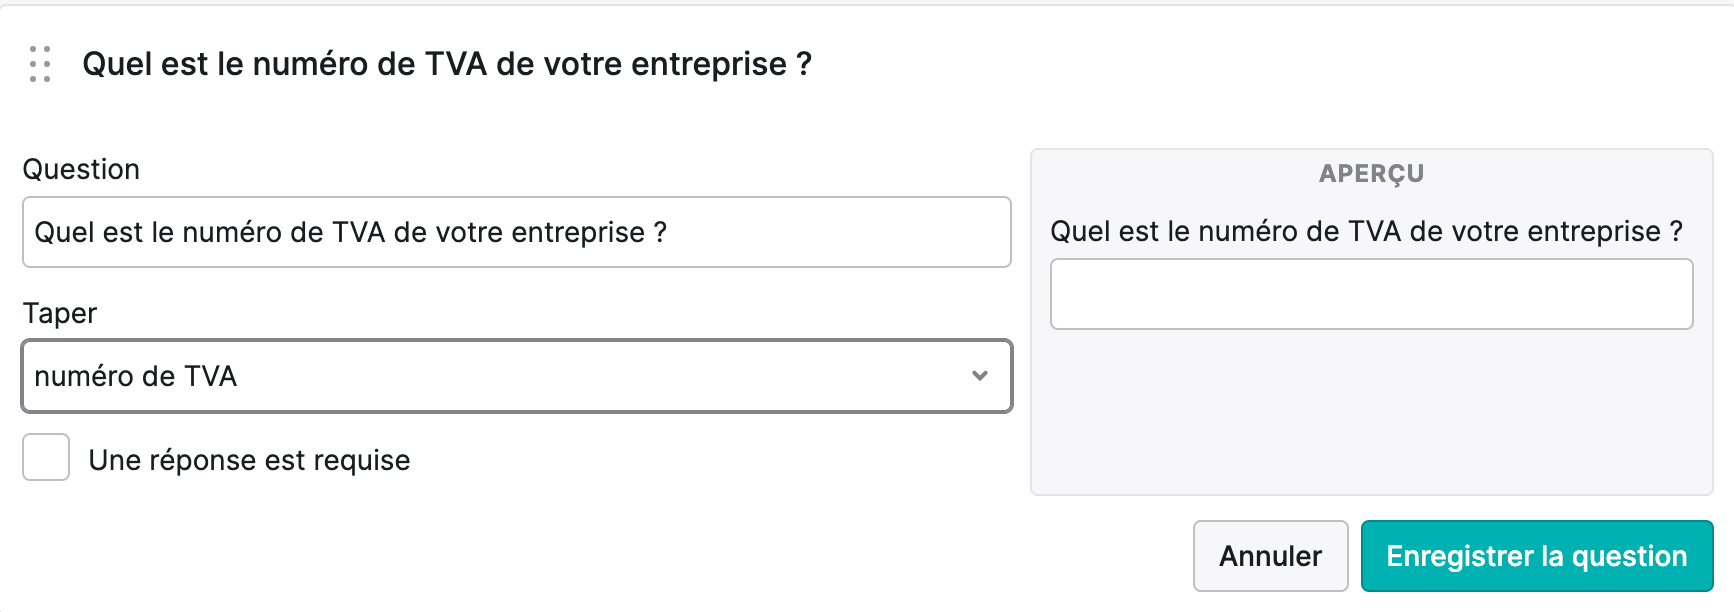Open the 'numéro de TVA' type dropdown
Viewport: 1734px width, 612px height.
pos(517,376)
